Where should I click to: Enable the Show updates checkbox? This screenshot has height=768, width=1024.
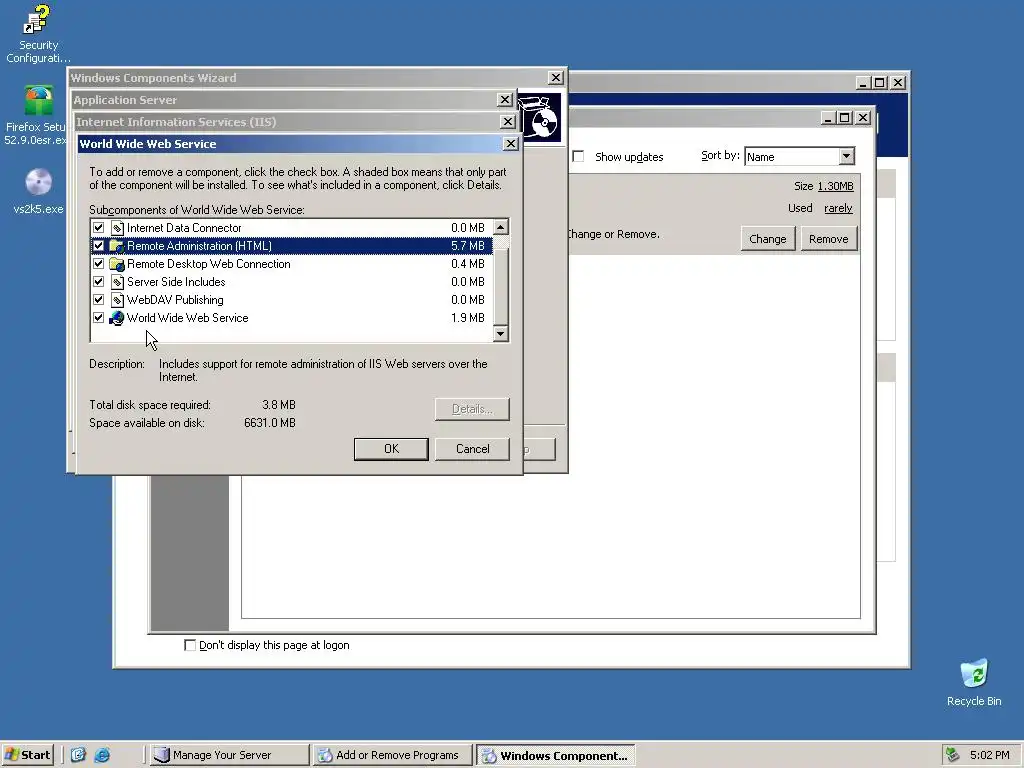(x=579, y=157)
